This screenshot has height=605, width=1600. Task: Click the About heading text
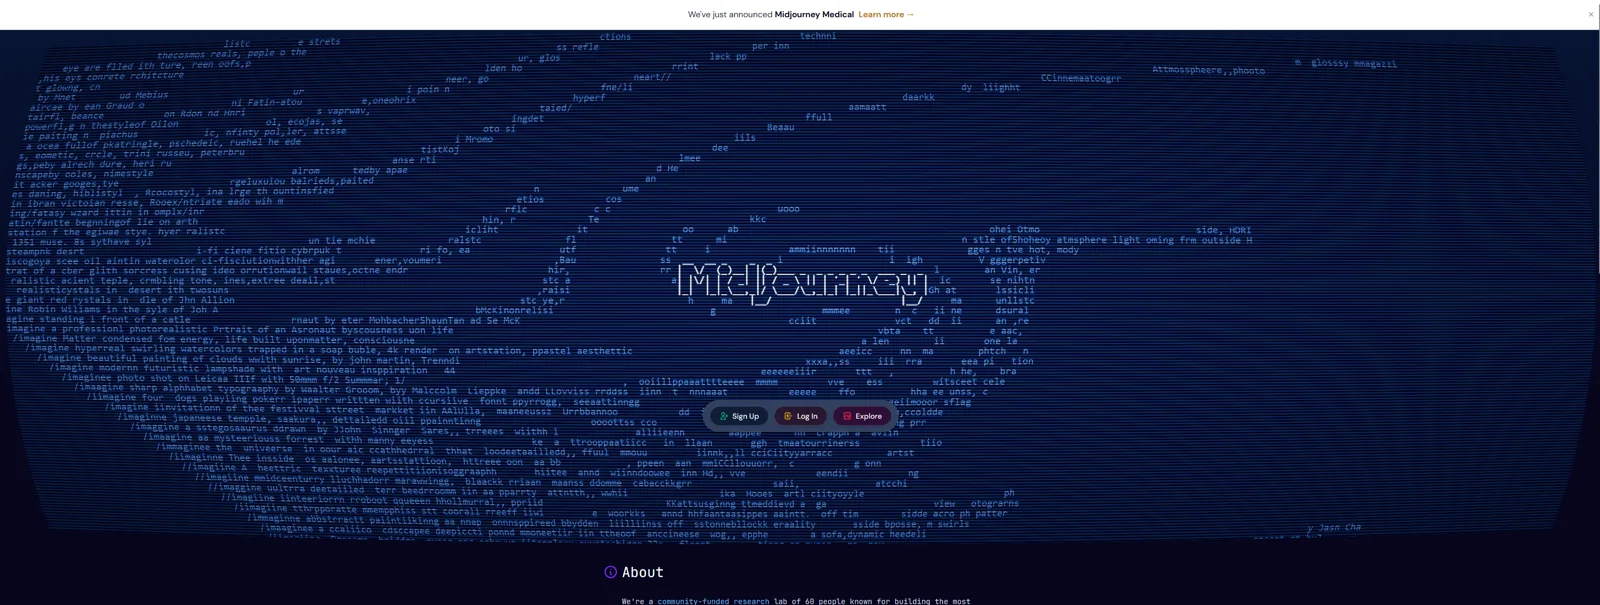pyautogui.click(x=642, y=572)
